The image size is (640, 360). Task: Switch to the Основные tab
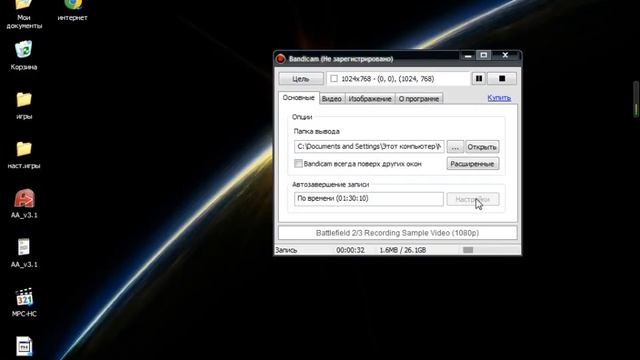click(x=298, y=98)
